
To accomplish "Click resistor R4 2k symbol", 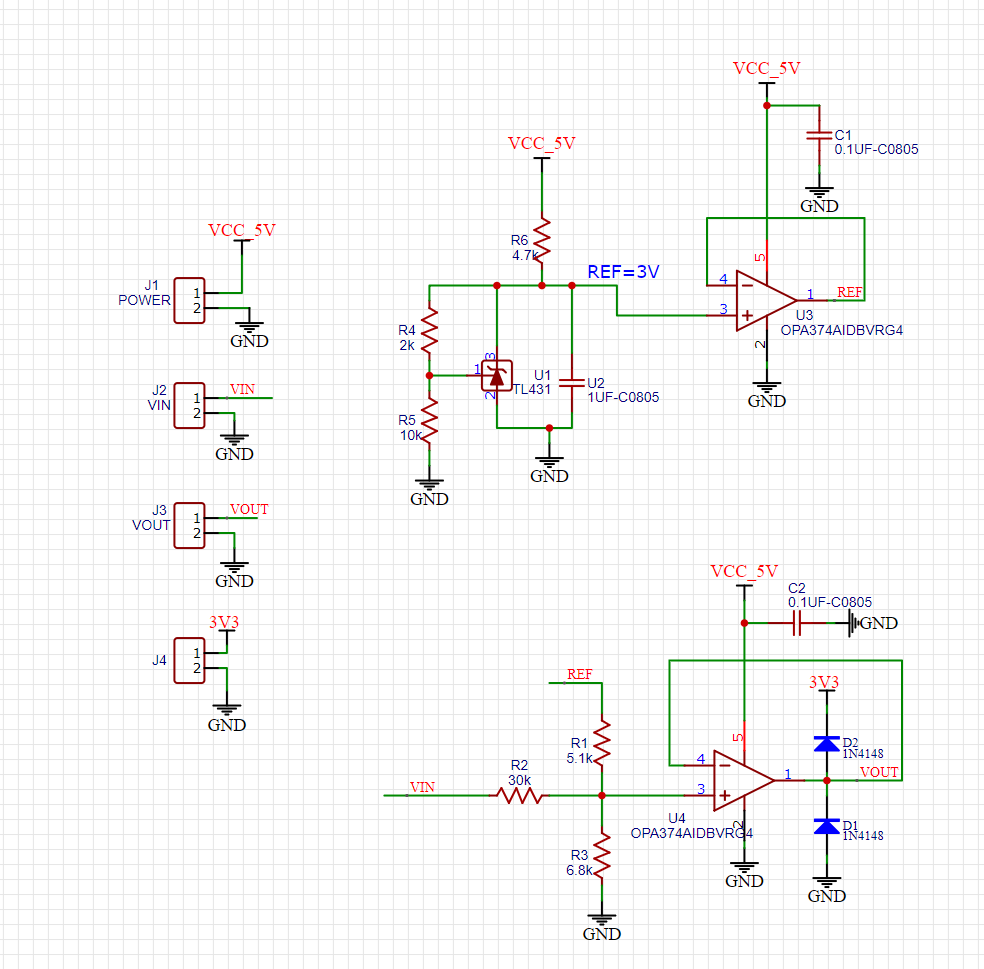I will pos(429,330).
